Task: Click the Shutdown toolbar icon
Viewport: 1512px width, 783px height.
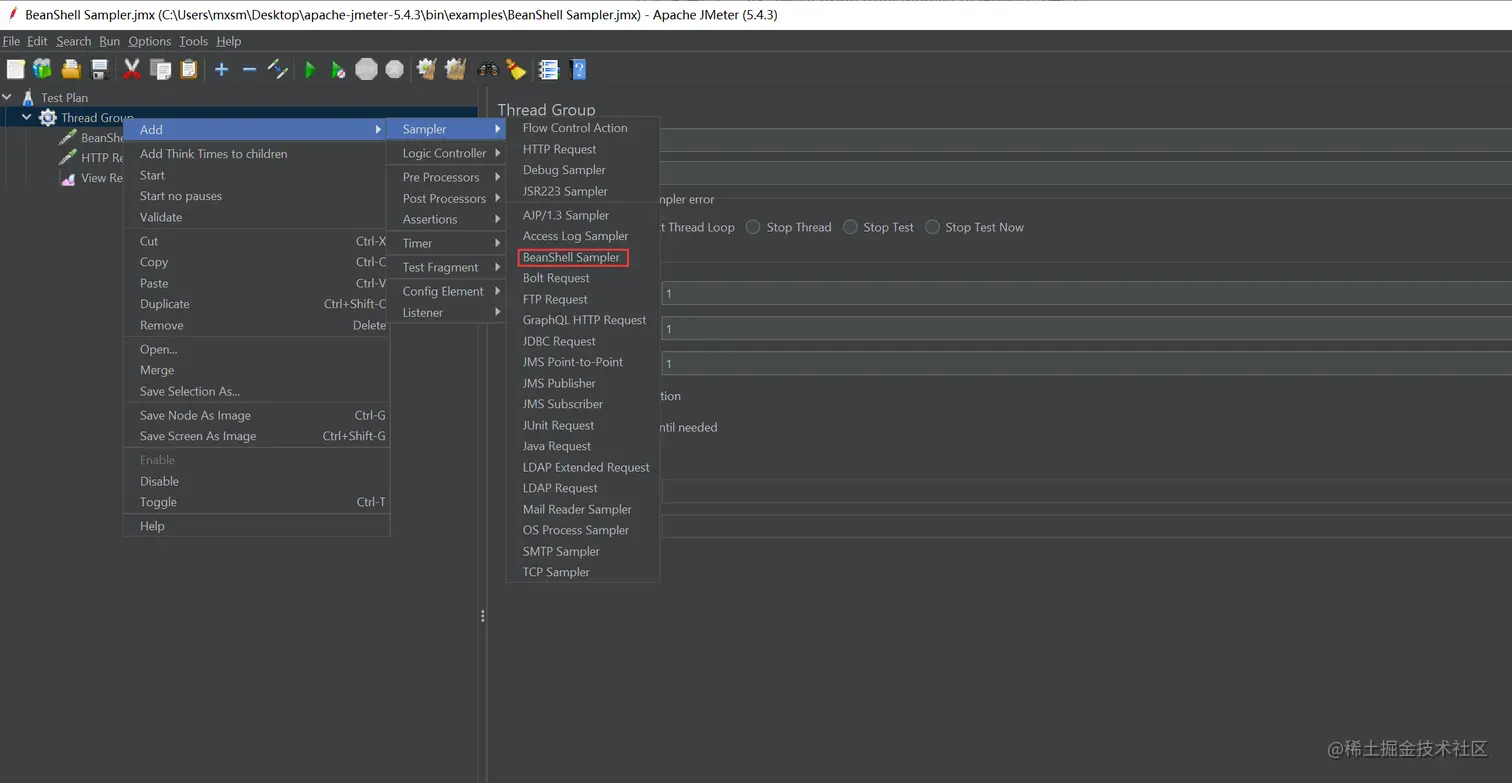Action: [395, 69]
